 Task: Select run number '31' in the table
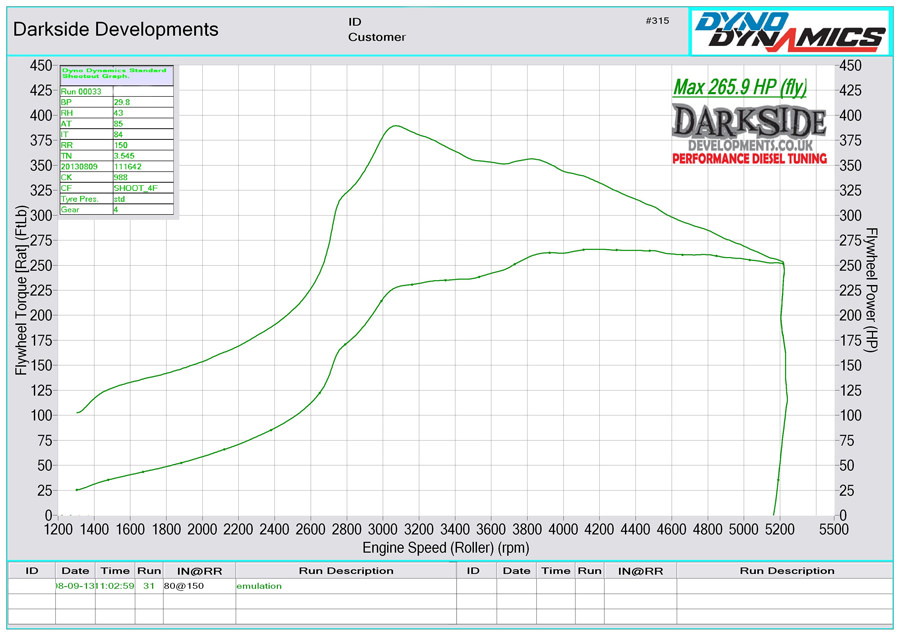(149, 586)
